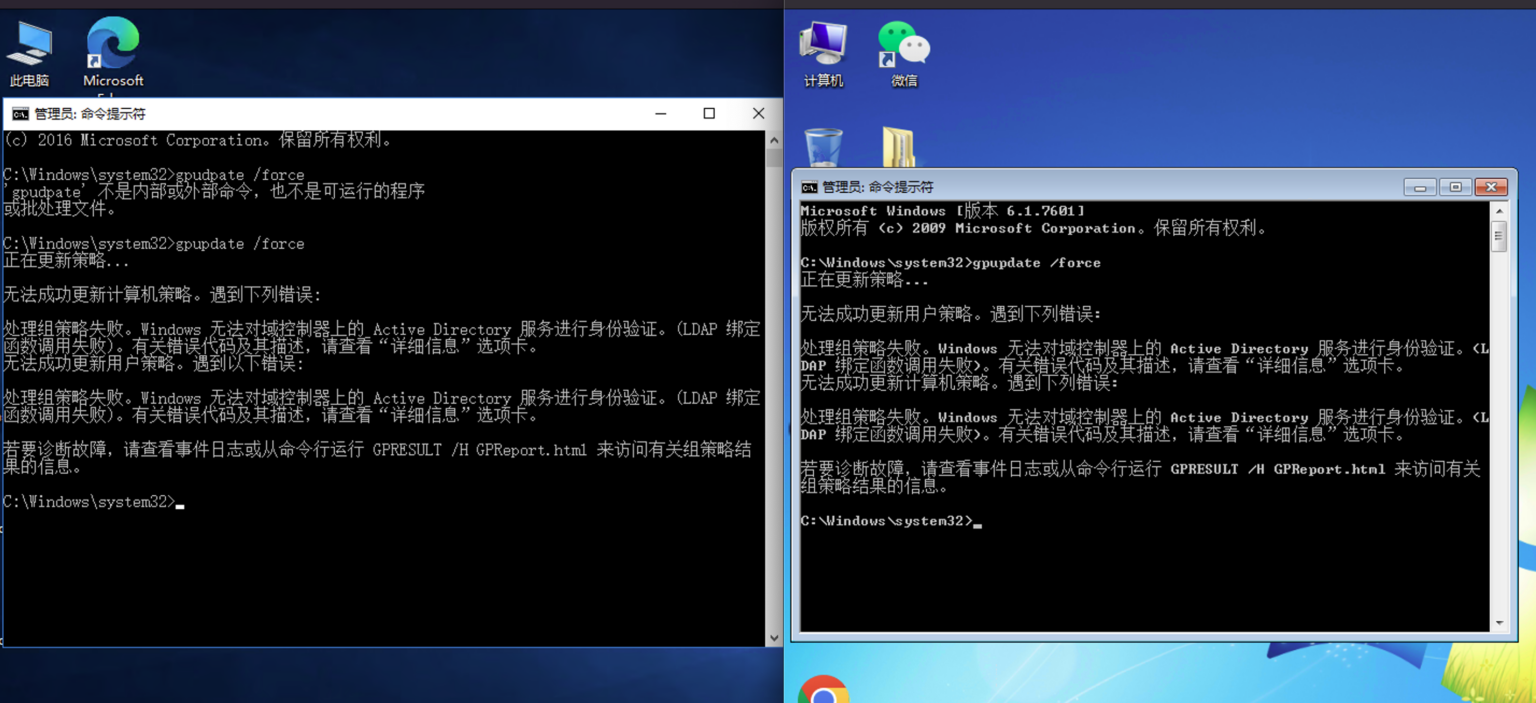Click '不是内部或外部命令' error line in the left window
1536x703 pixels.
click(x=215, y=191)
